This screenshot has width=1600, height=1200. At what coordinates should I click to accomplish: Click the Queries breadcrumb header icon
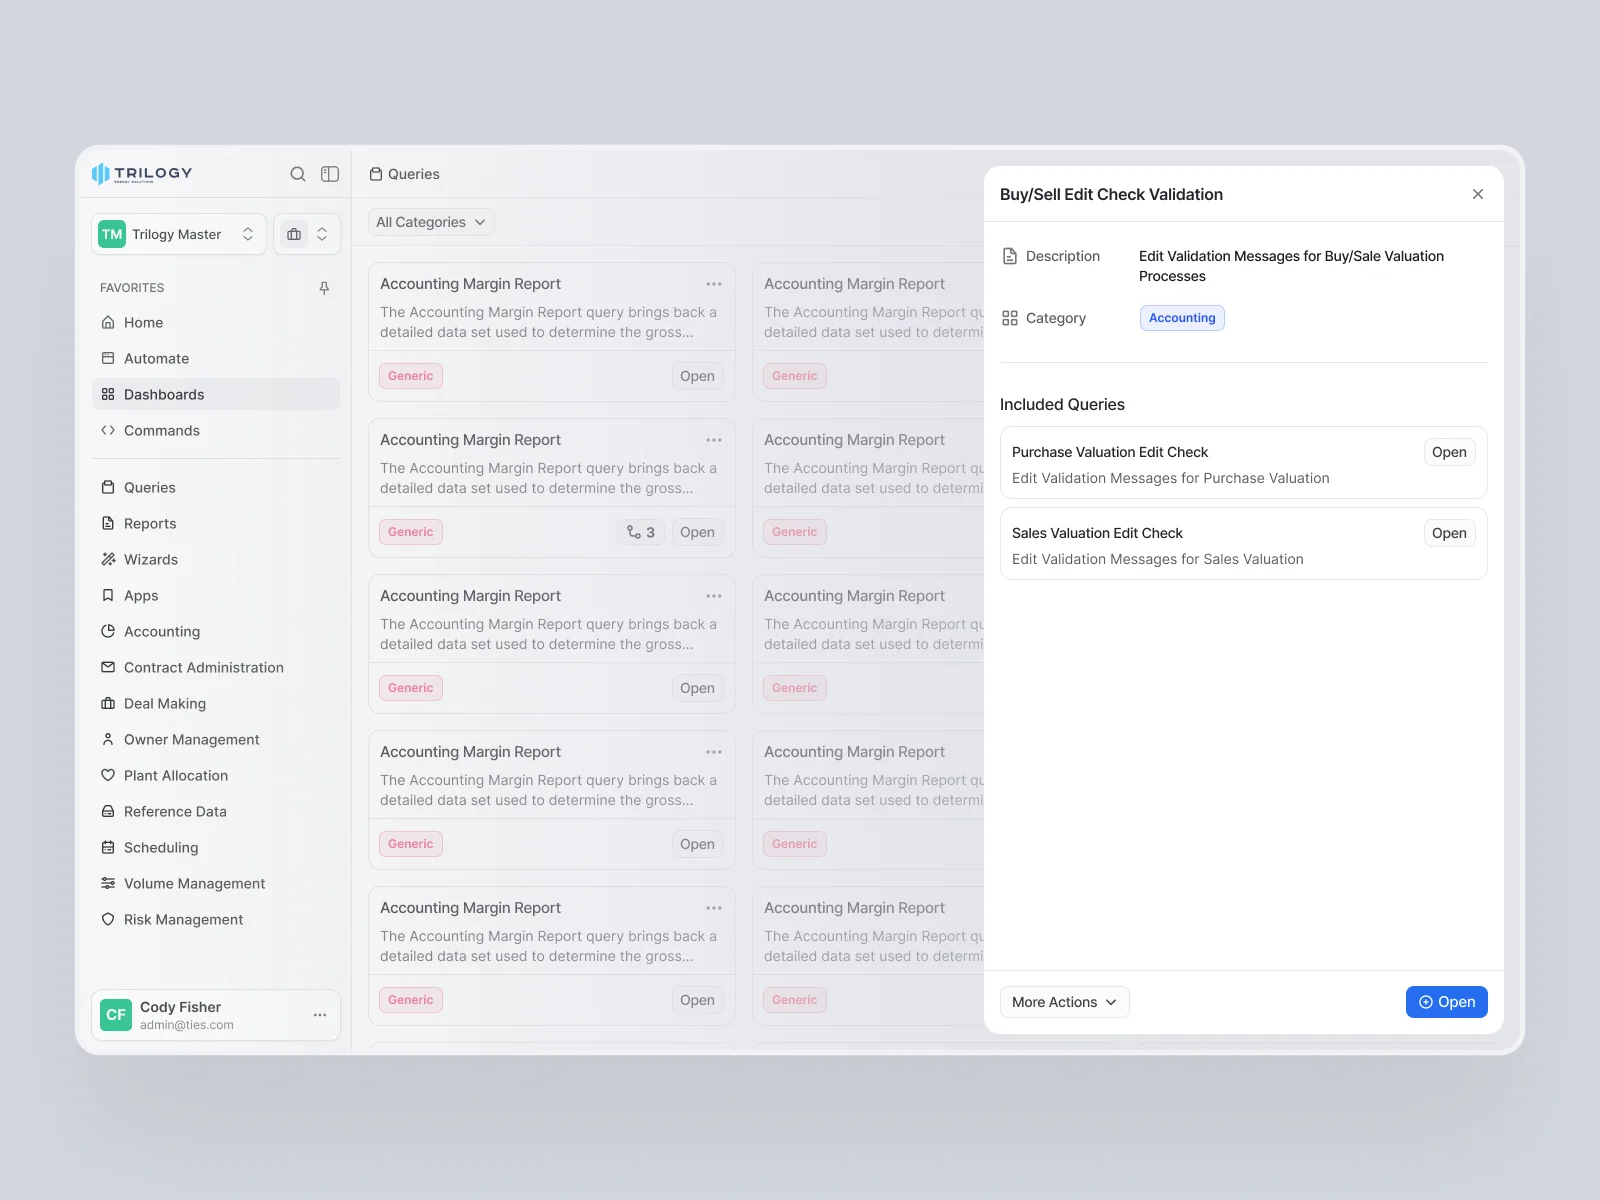pyautogui.click(x=376, y=174)
